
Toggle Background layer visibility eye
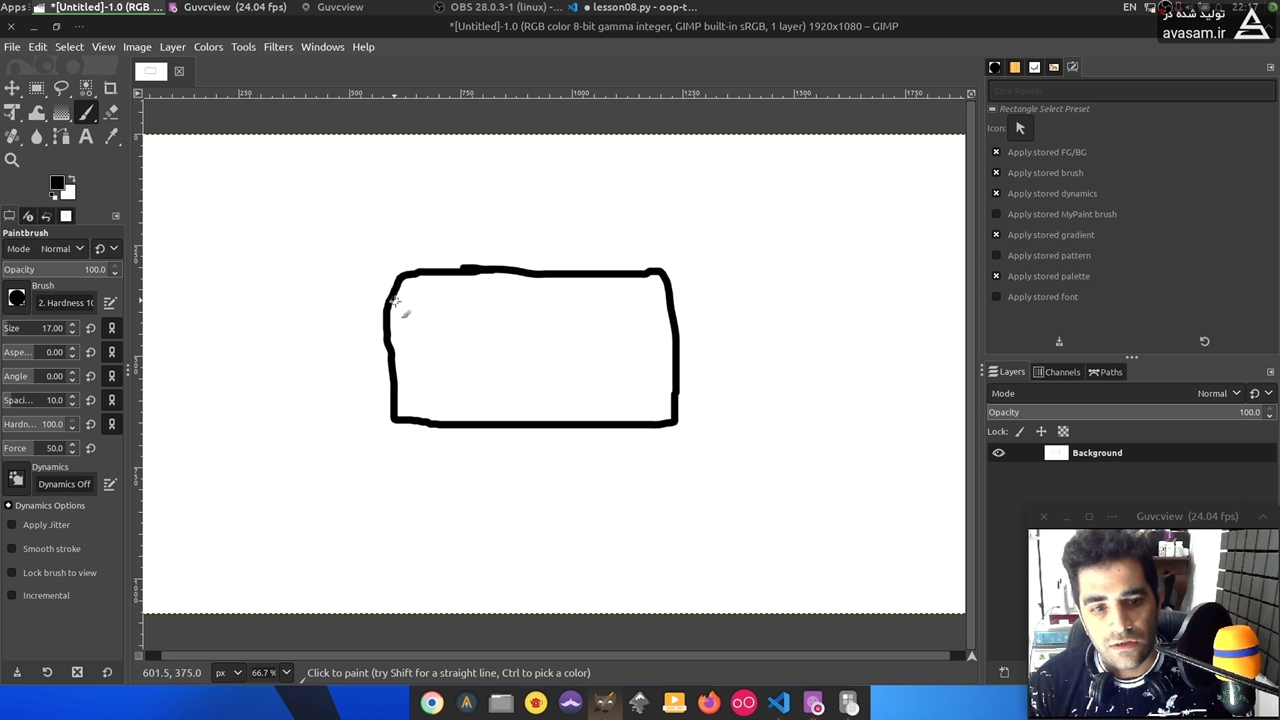tap(998, 453)
